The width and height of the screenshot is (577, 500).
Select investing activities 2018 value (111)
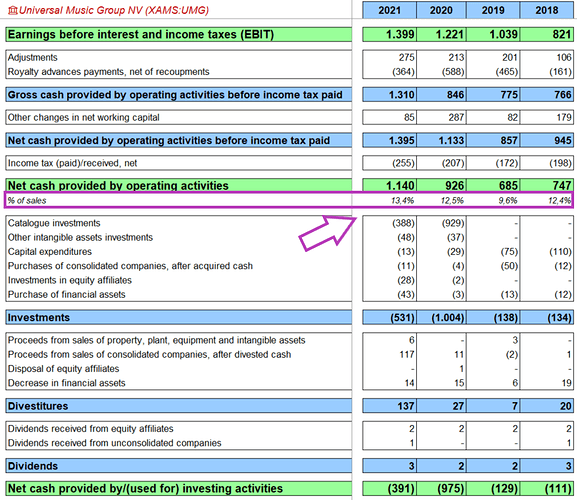click(558, 489)
